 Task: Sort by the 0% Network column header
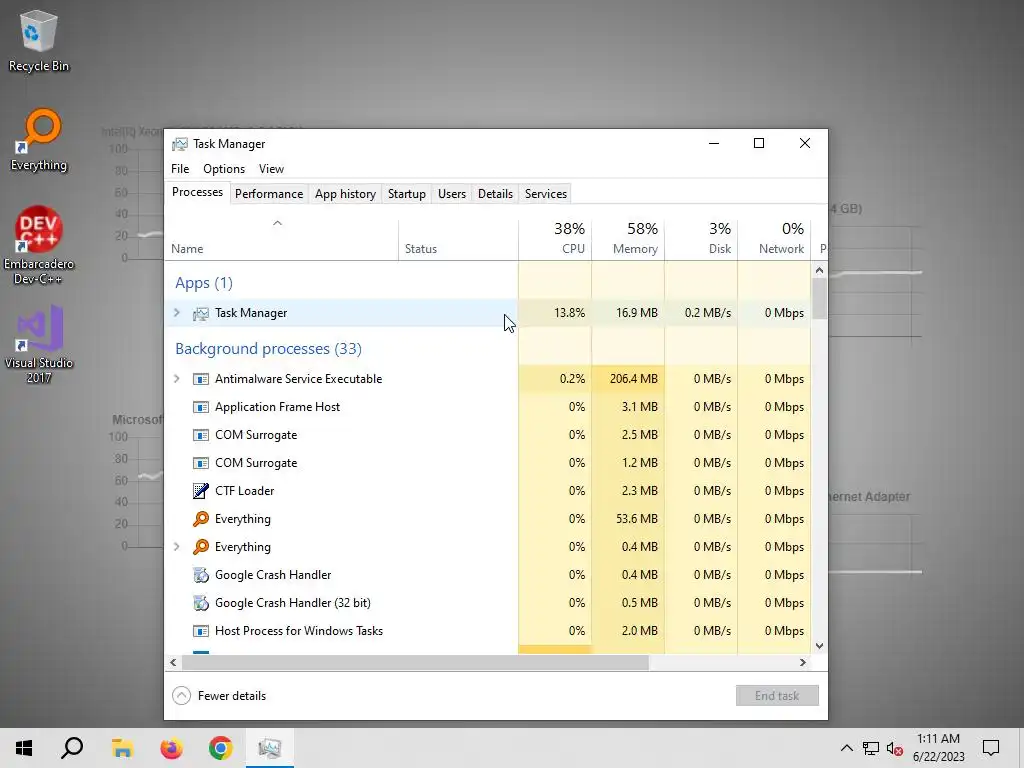(775, 240)
